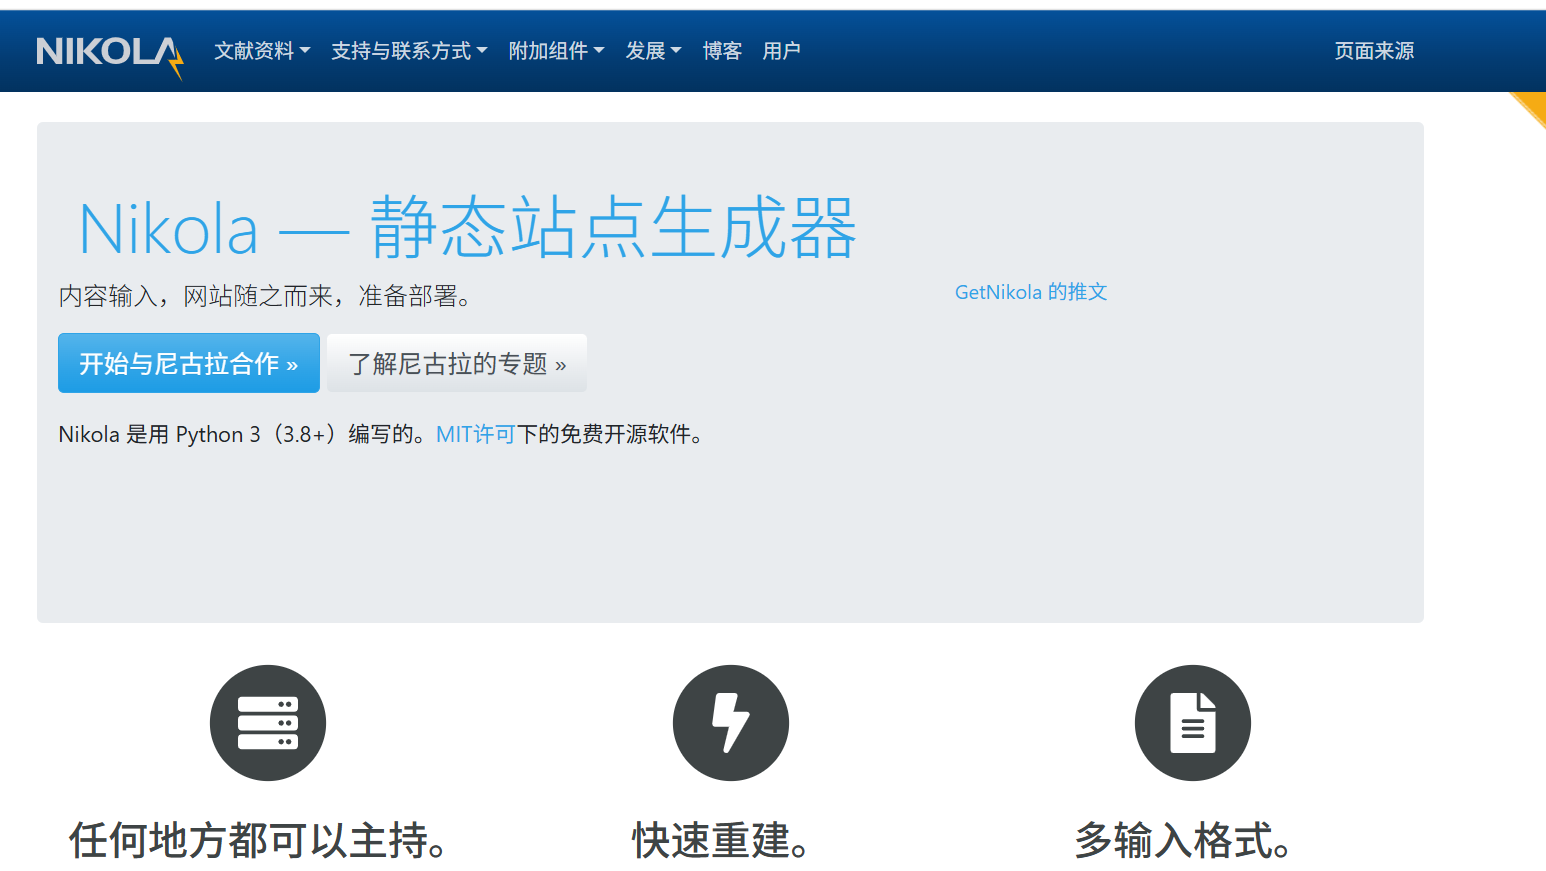1546x871 pixels.
Task: Click the lightning bolt icon
Action: click(x=730, y=723)
